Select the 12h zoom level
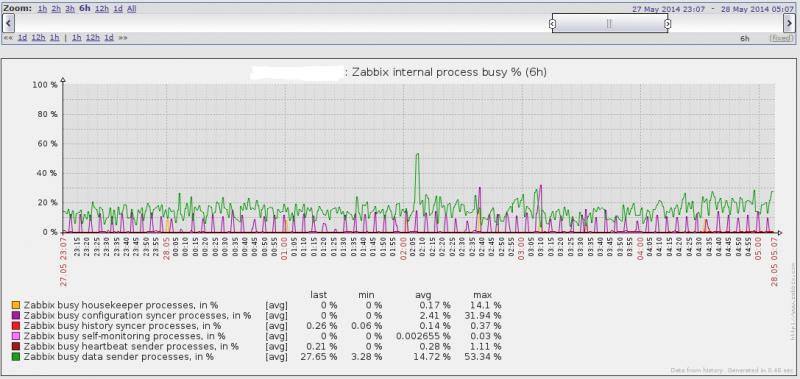 [x=102, y=9]
